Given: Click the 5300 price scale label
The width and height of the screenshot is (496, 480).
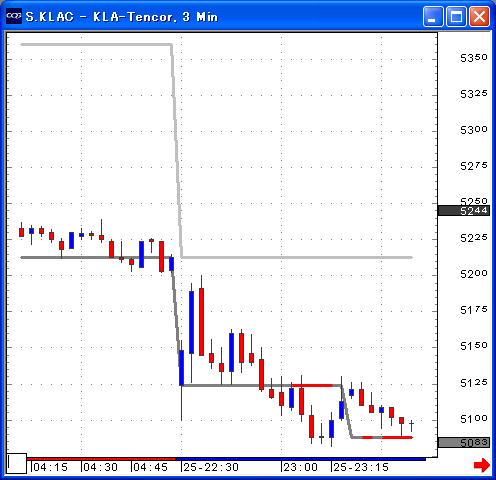Looking at the screenshot, I should point(474,130).
